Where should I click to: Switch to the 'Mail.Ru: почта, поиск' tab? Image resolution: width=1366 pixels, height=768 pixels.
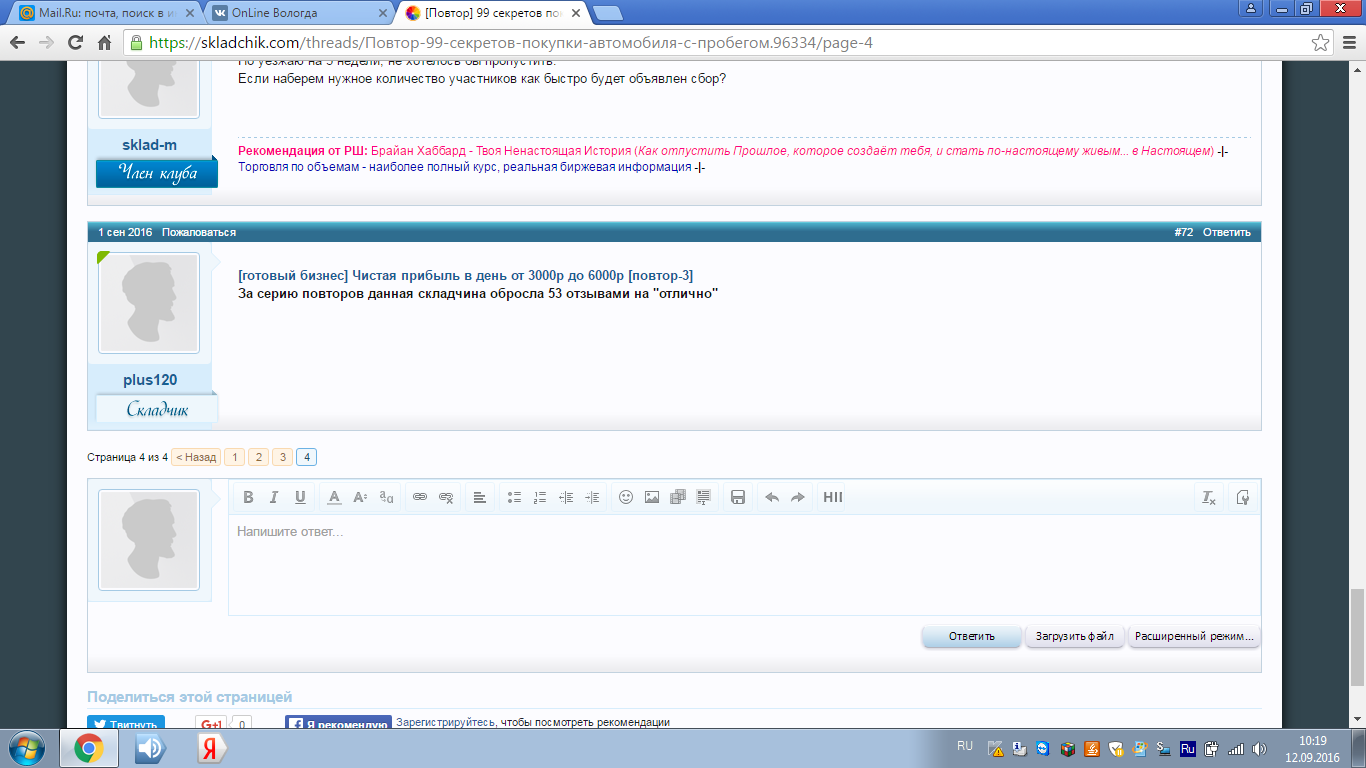click(x=106, y=13)
